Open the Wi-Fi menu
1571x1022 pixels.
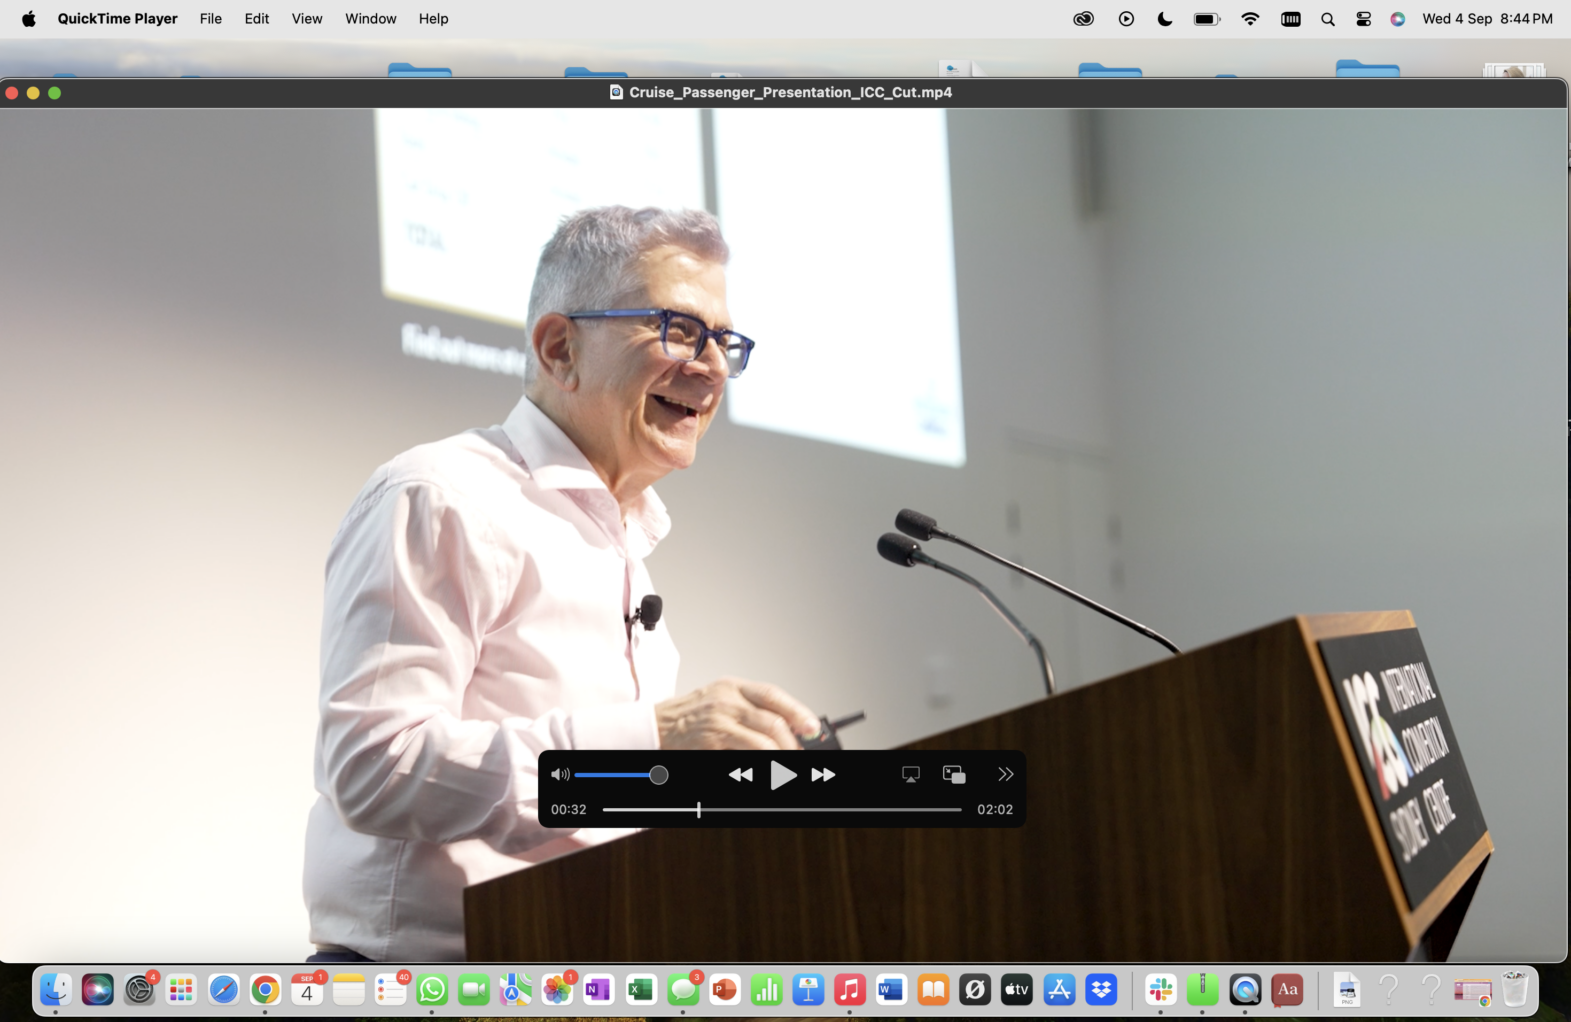(x=1250, y=19)
